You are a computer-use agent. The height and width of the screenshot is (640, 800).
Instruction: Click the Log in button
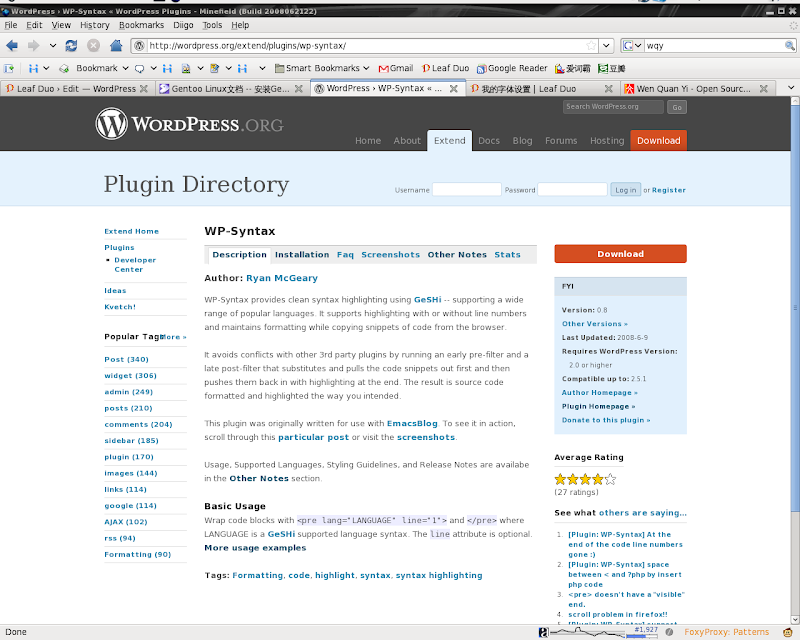[x=626, y=190]
